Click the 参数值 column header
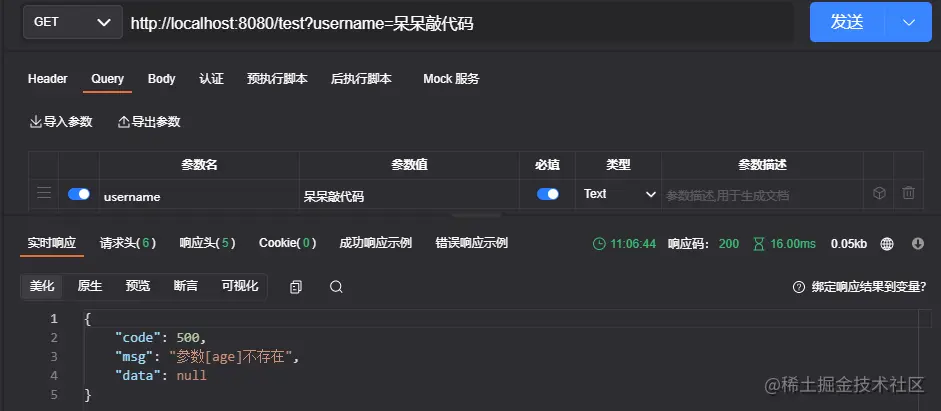Viewport: 941px width, 411px height. [409, 165]
